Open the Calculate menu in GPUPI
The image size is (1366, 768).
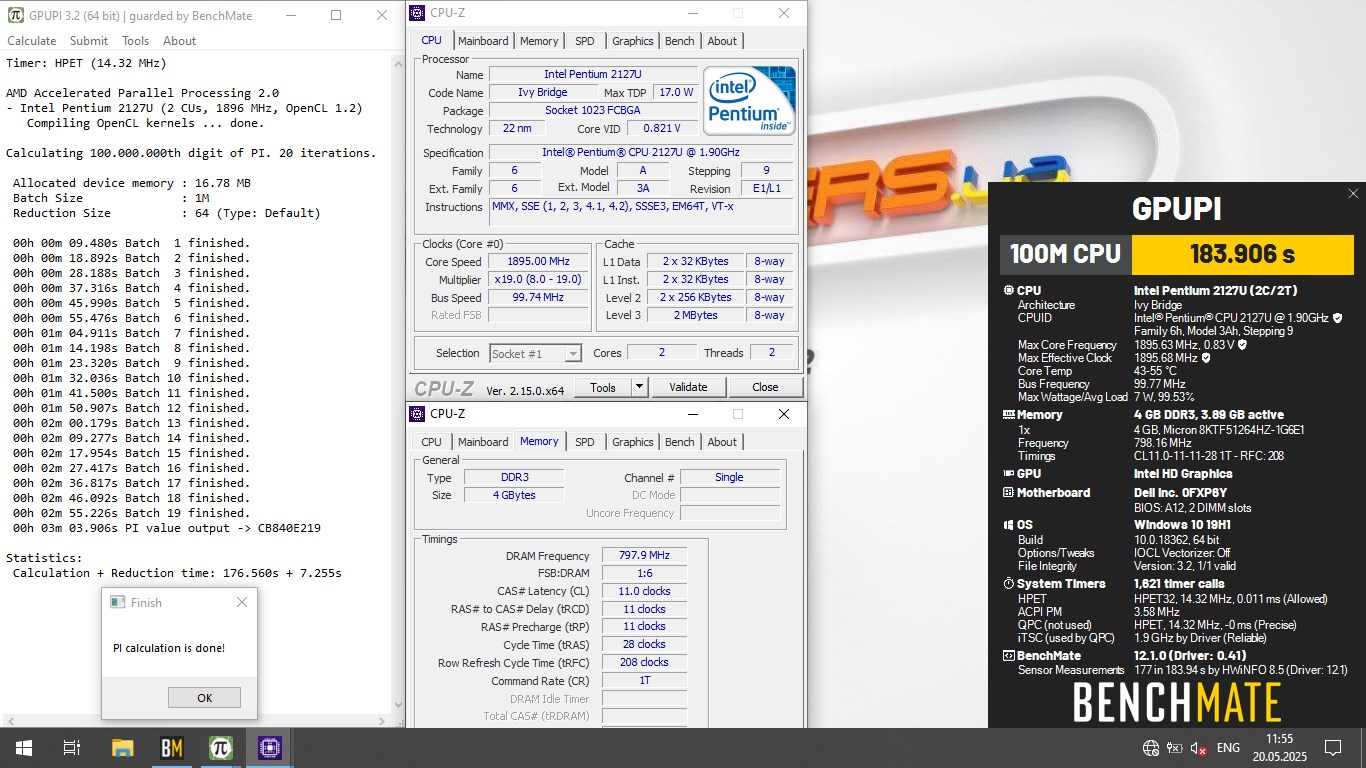(x=32, y=41)
